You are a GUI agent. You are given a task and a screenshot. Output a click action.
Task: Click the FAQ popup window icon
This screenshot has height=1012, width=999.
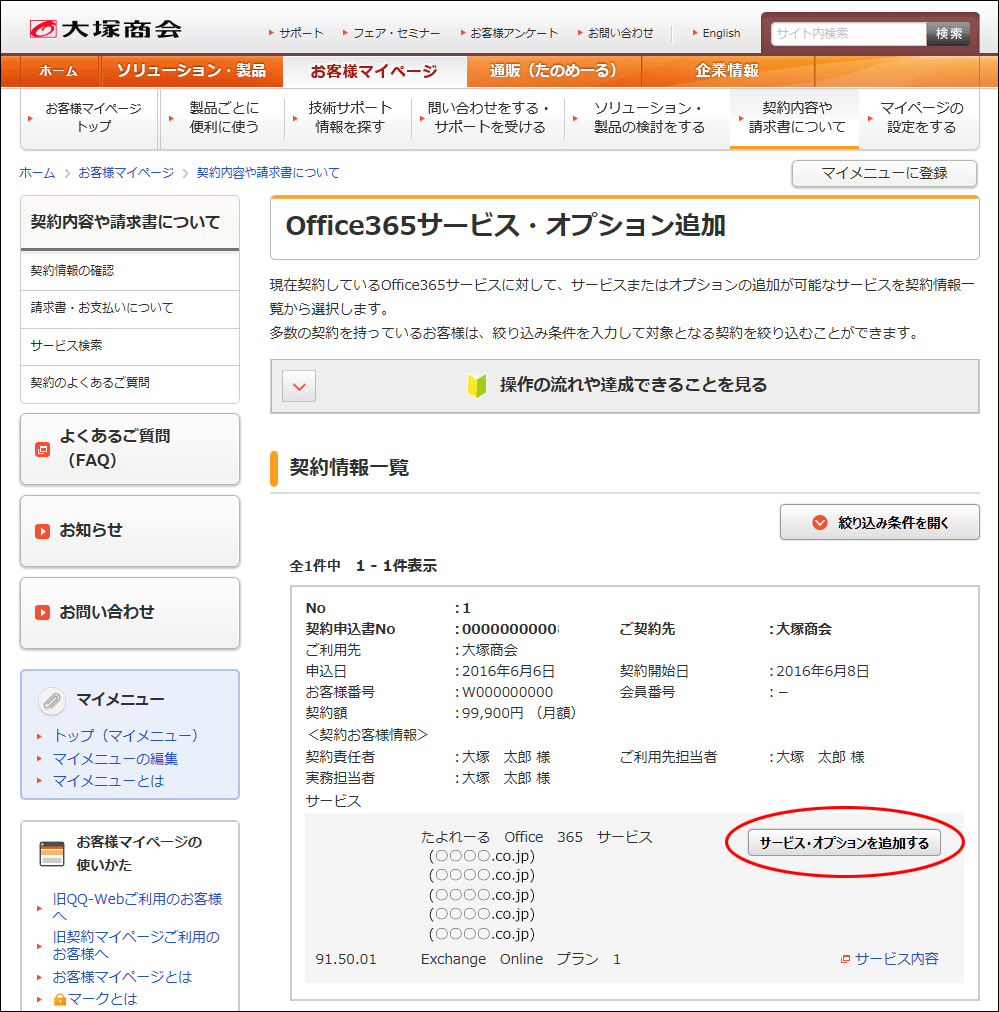coord(43,449)
